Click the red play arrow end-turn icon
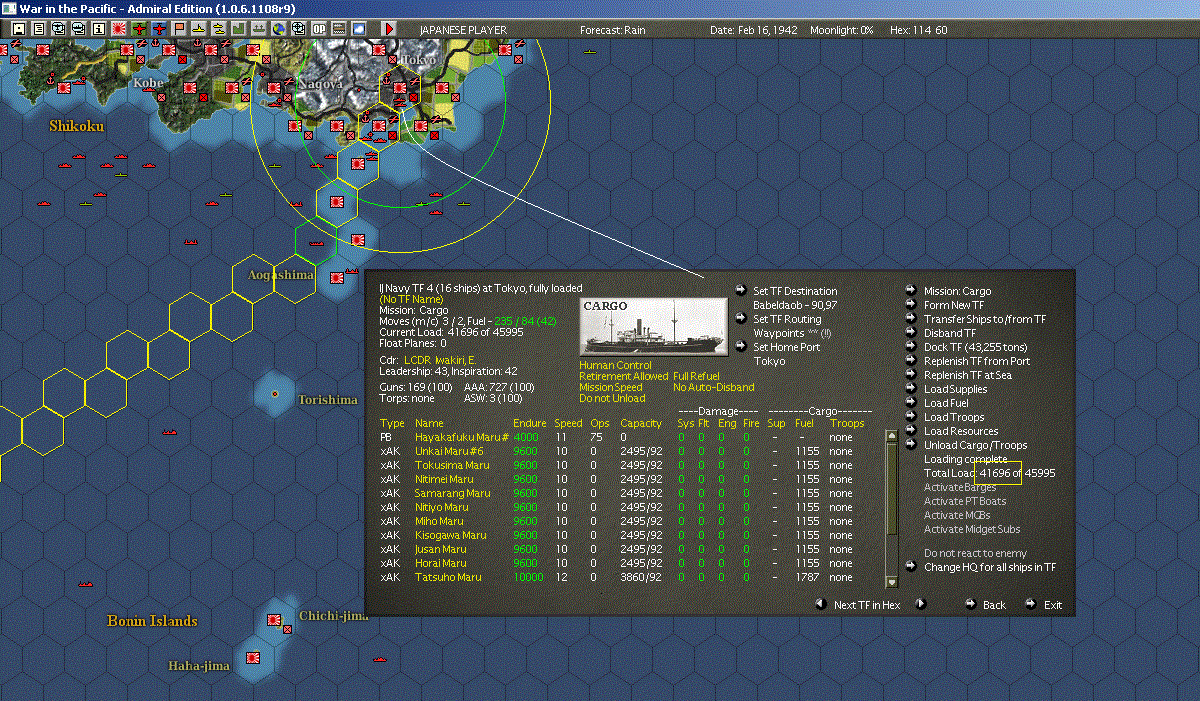1200x701 pixels. click(x=389, y=29)
